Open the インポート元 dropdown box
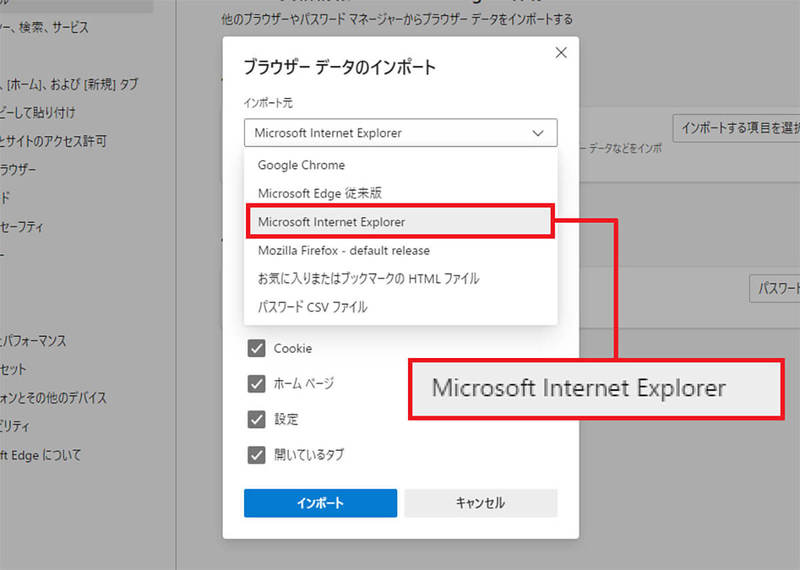Image resolution: width=800 pixels, height=570 pixels. pyautogui.click(x=401, y=133)
